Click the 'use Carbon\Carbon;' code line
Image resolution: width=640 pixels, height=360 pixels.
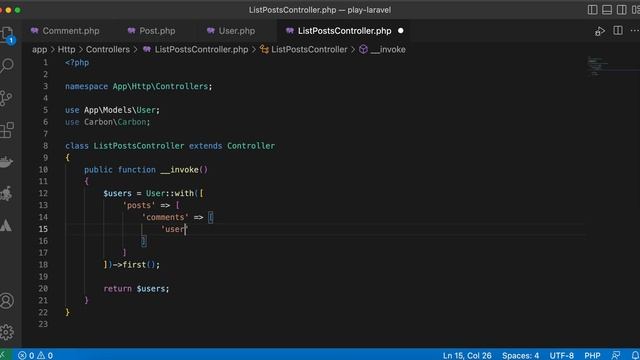pyautogui.click(x=107, y=122)
